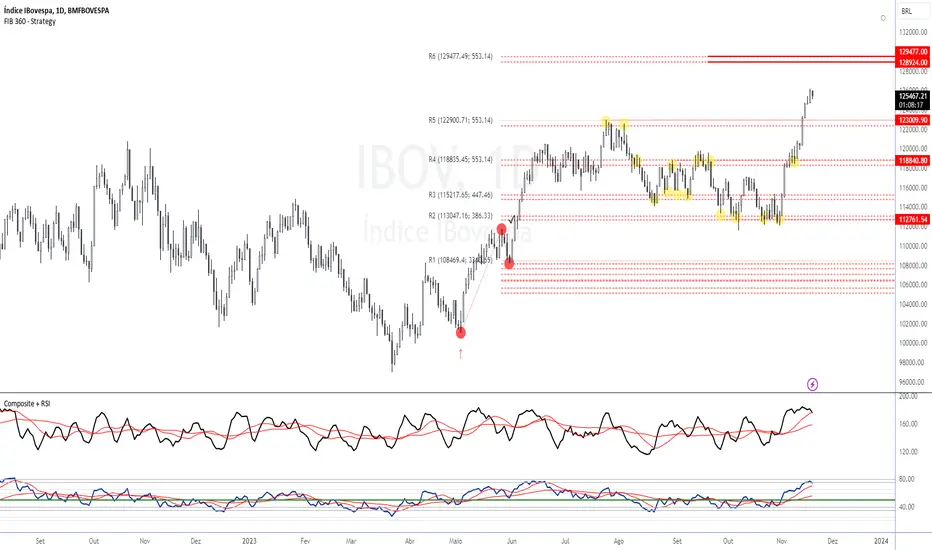Click the 112761.54 red price label

[912, 219]
